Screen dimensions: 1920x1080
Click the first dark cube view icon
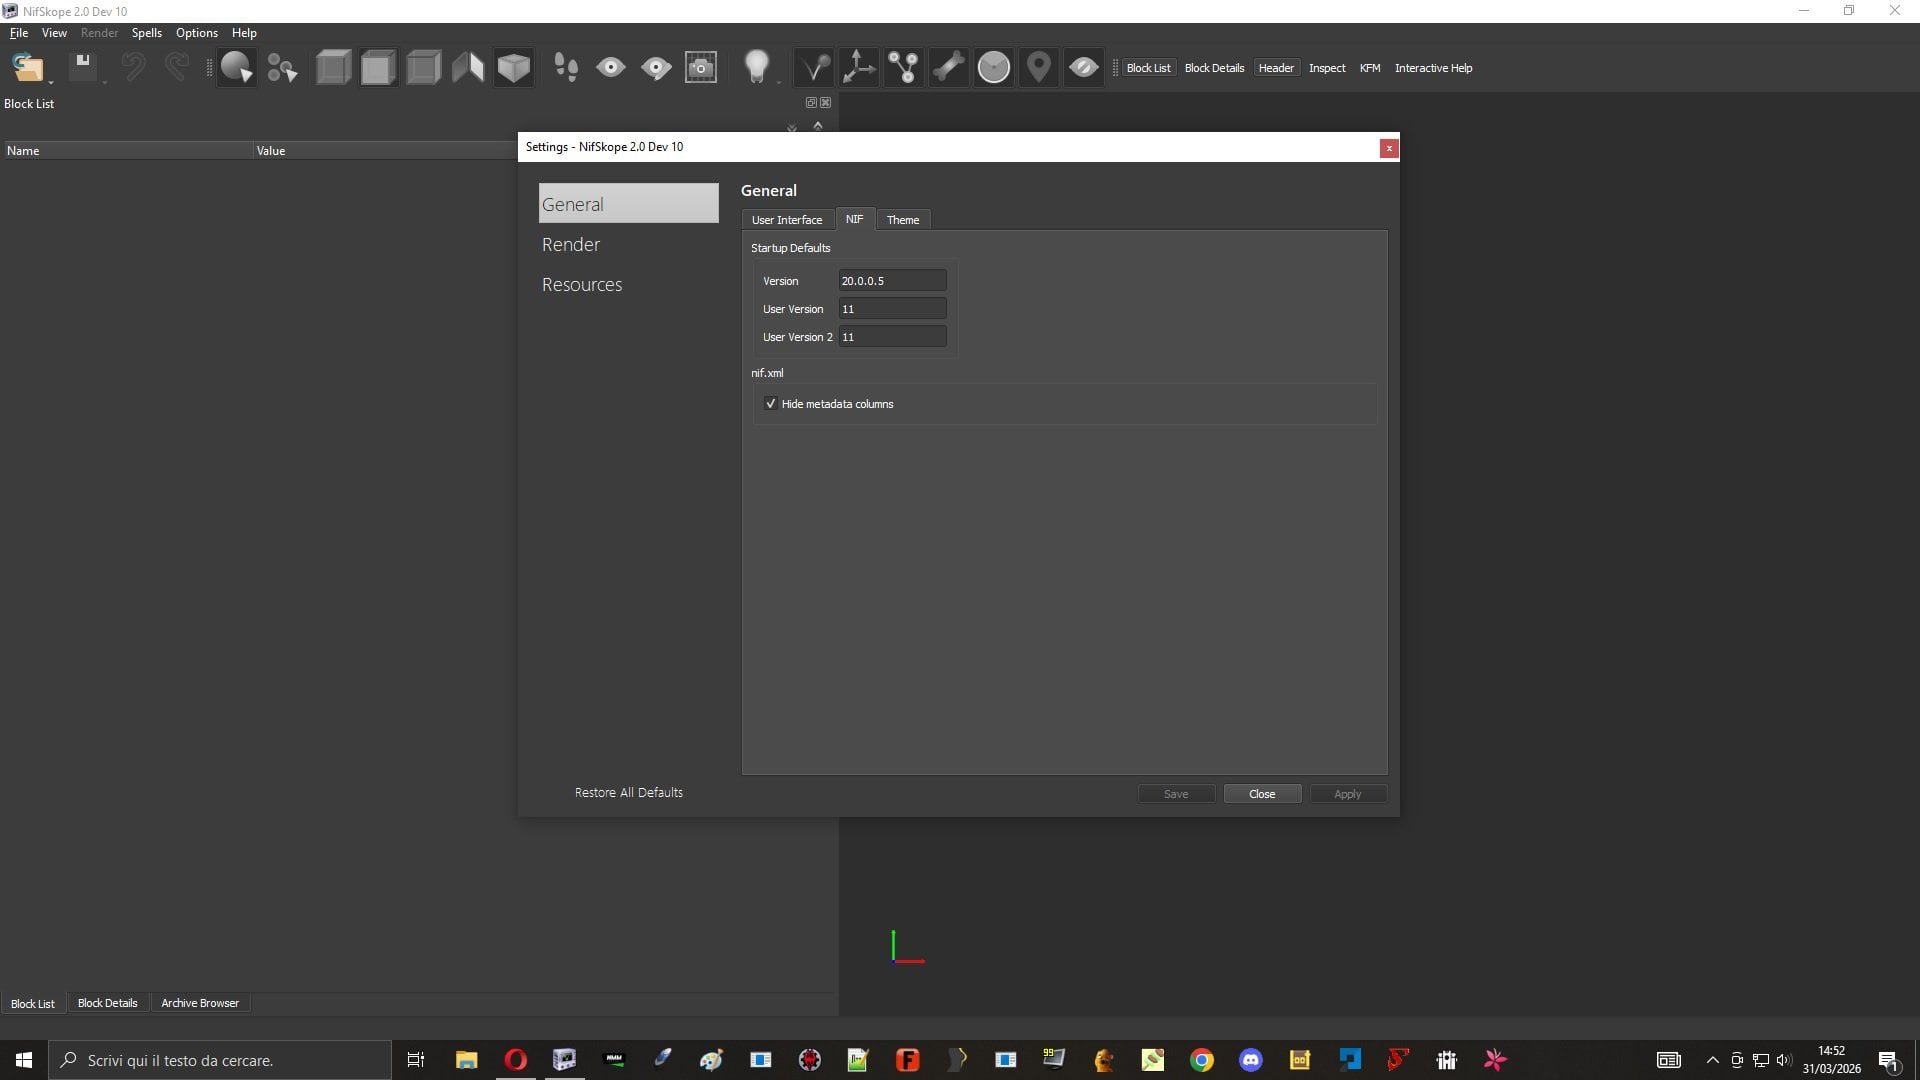point(333,68)
